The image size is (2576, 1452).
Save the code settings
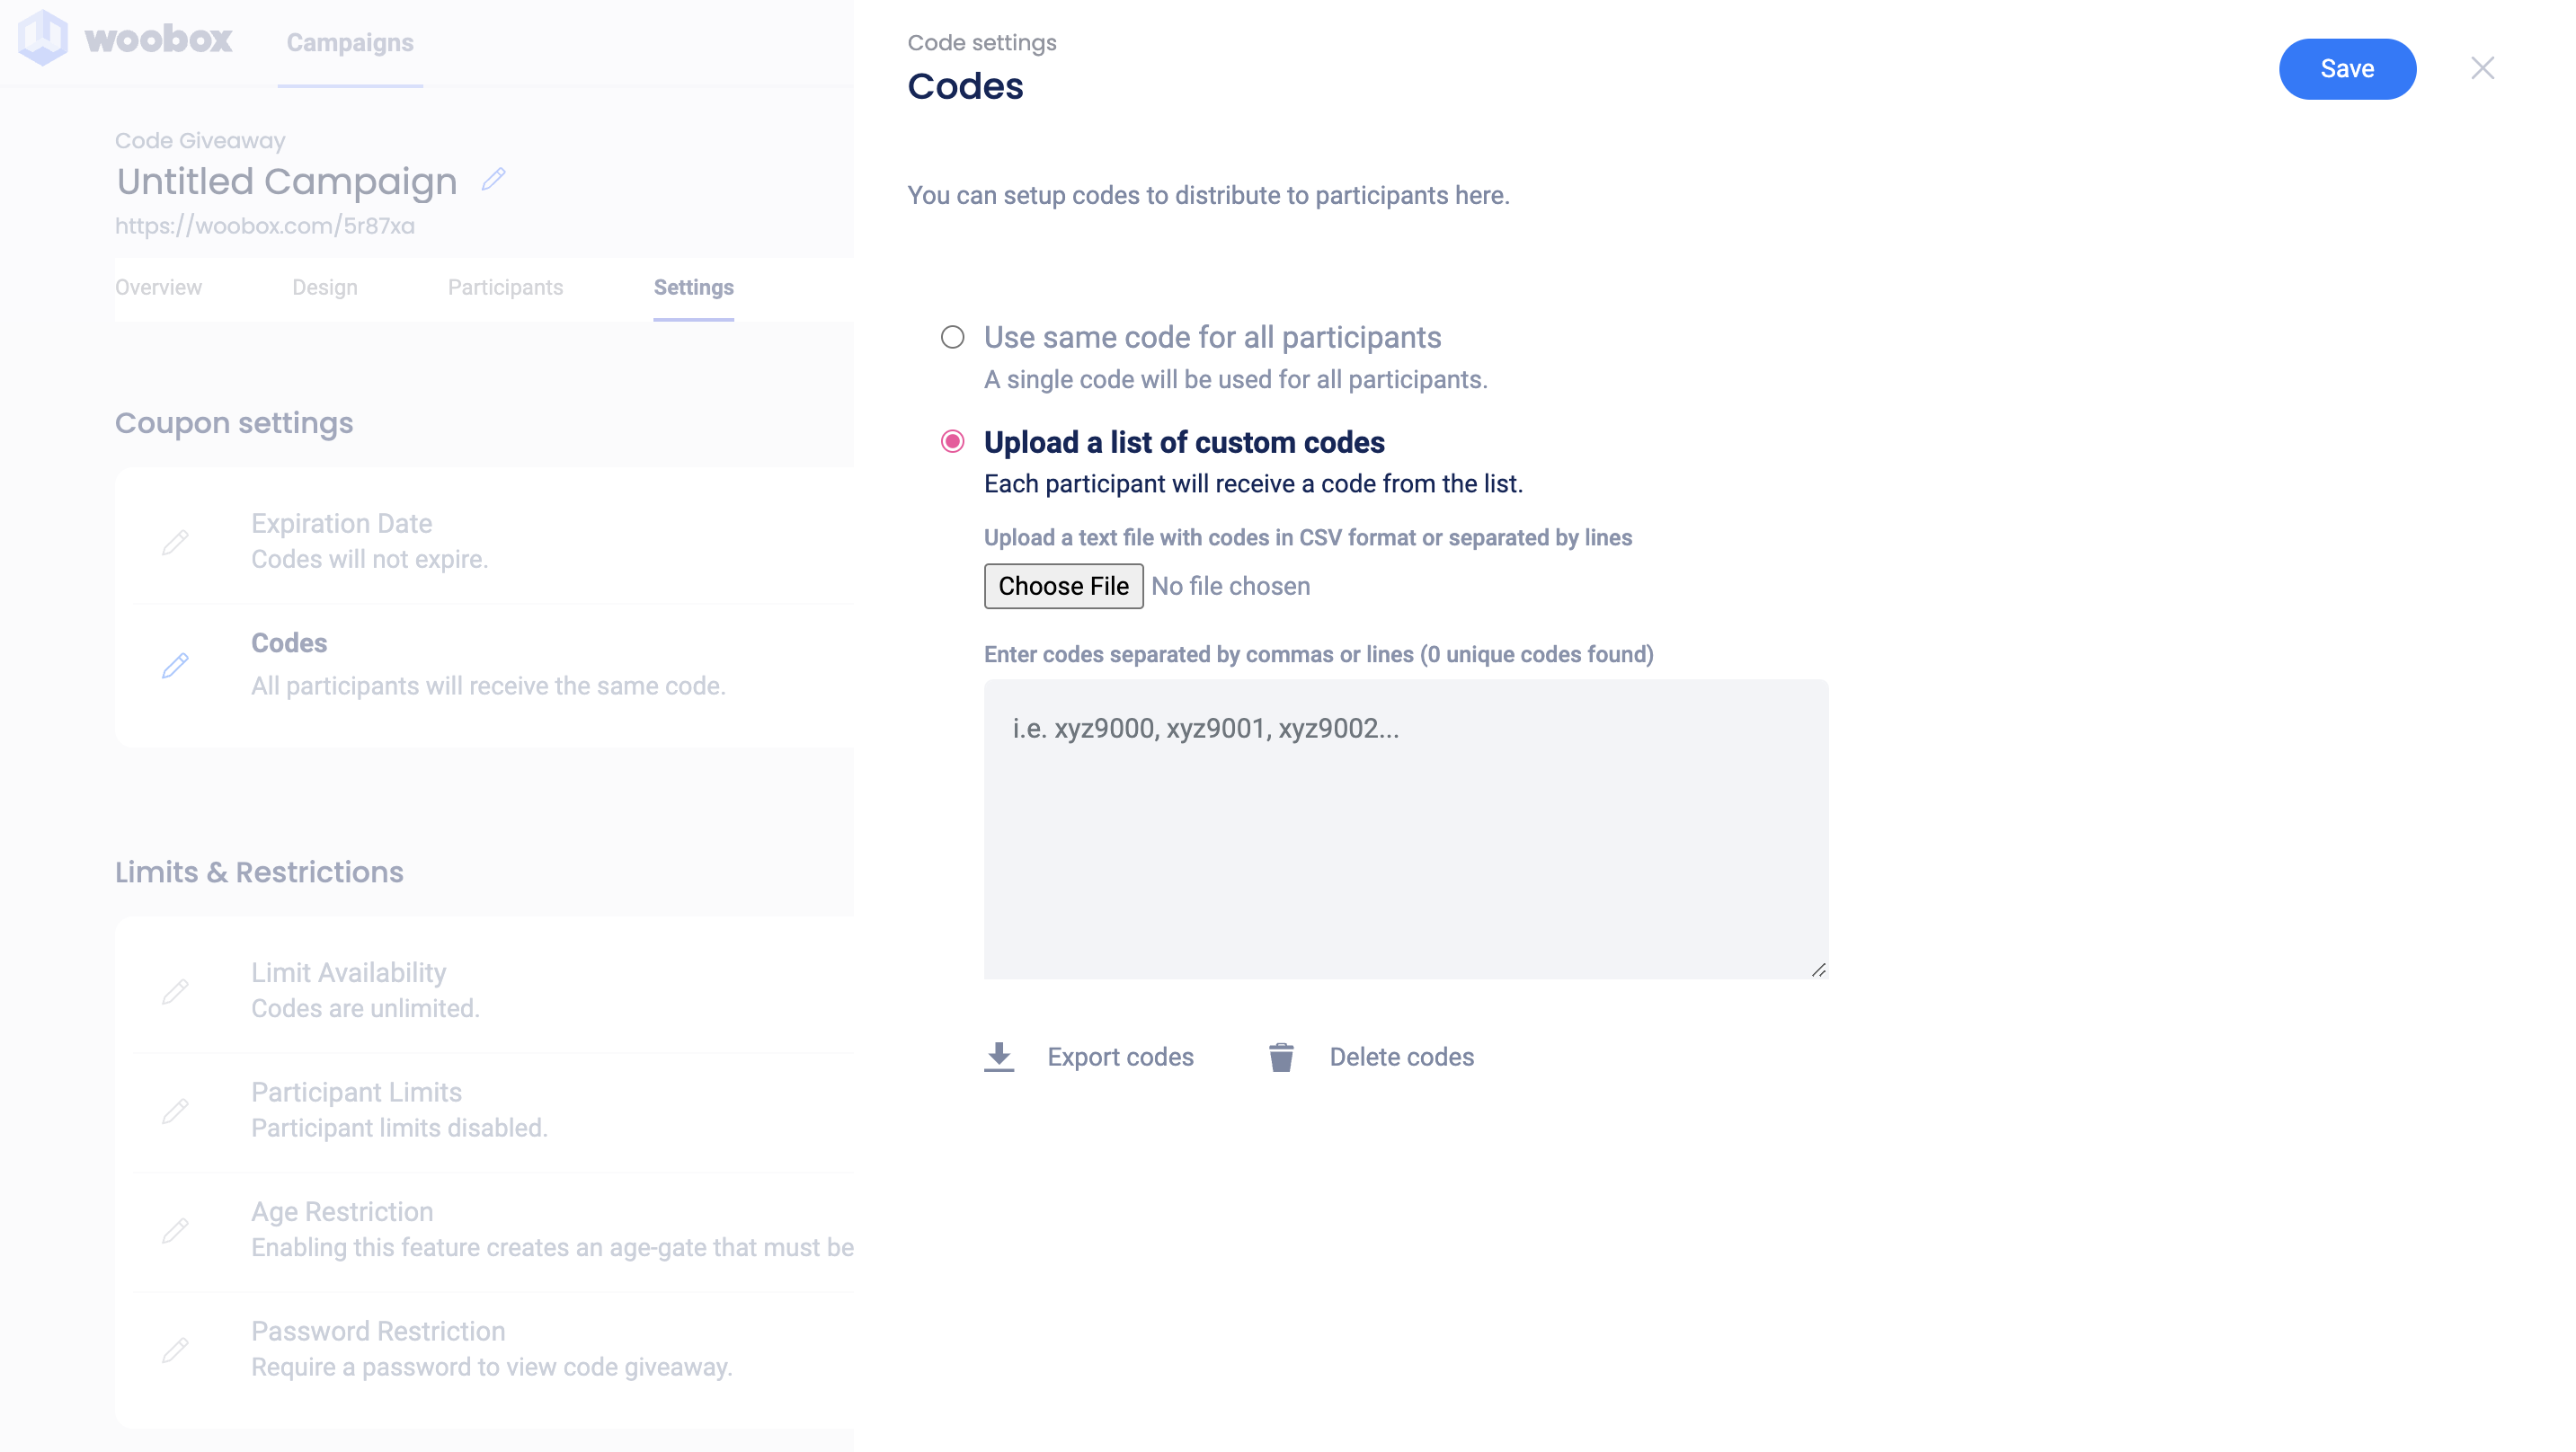(x=2347, y=69)
